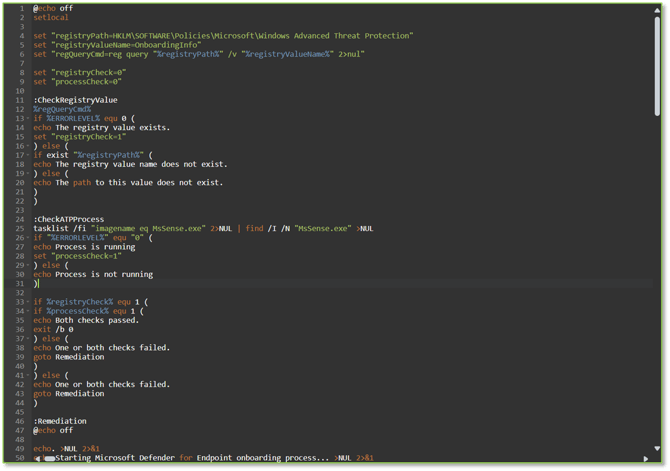The width and height of the screenshot is (670, 471).
Task: Click the vertical scrollbar up arrow
Action: tap(657, 10)
